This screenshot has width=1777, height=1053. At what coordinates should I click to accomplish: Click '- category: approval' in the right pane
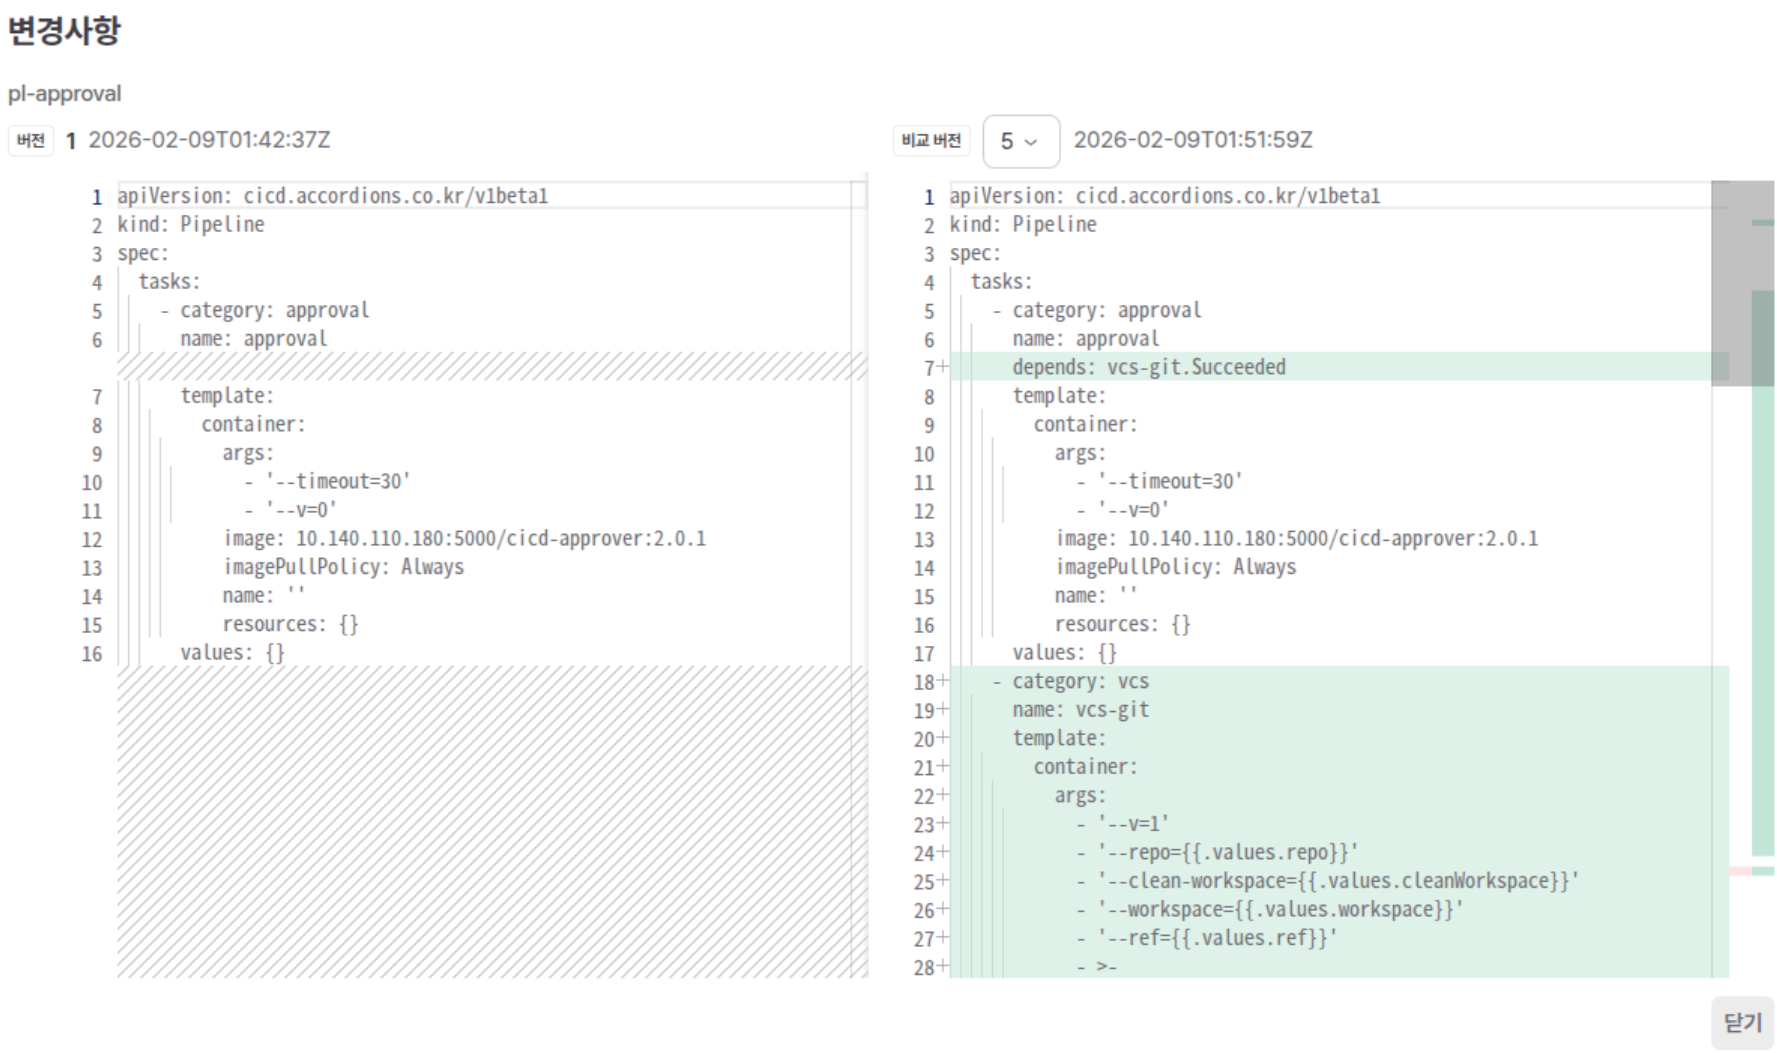point(1096,310)
